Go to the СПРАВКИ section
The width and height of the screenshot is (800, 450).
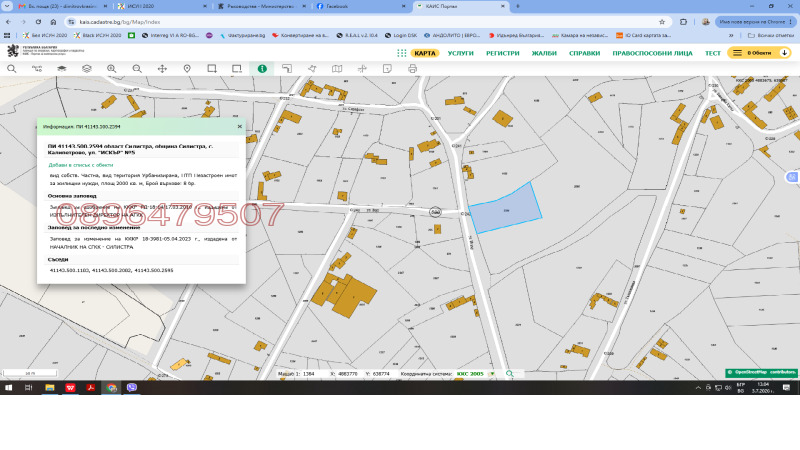[x=584, y=53]
